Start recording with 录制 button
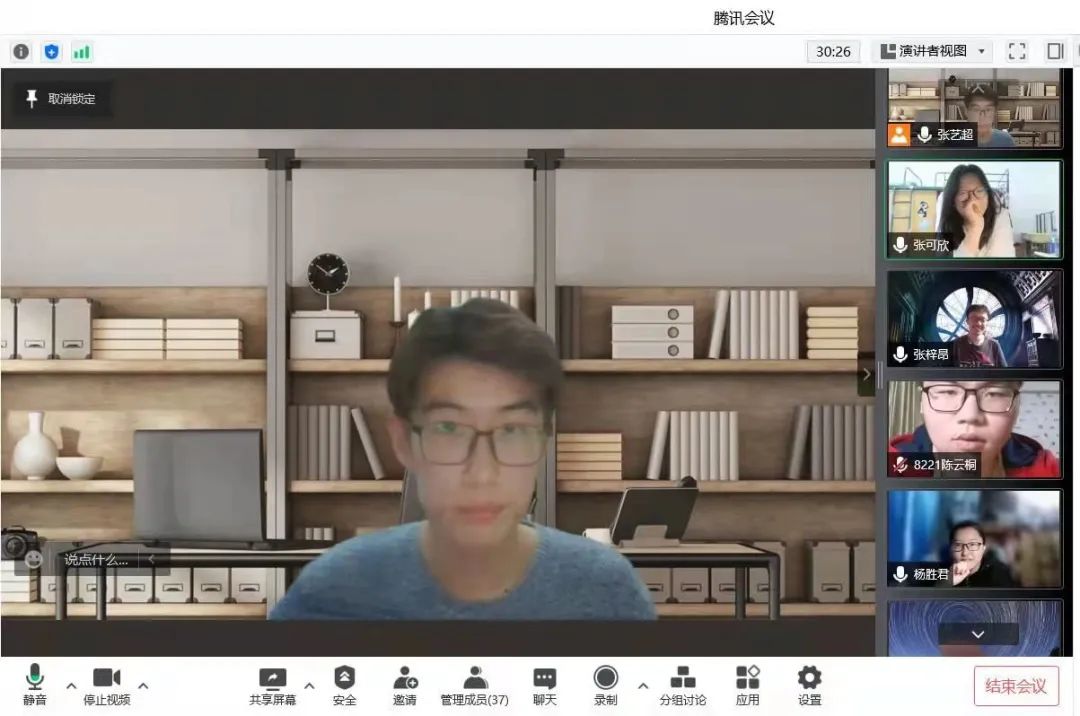This screenshot has width=1080, height=716. pyautogui.click(x=605, y=686)
